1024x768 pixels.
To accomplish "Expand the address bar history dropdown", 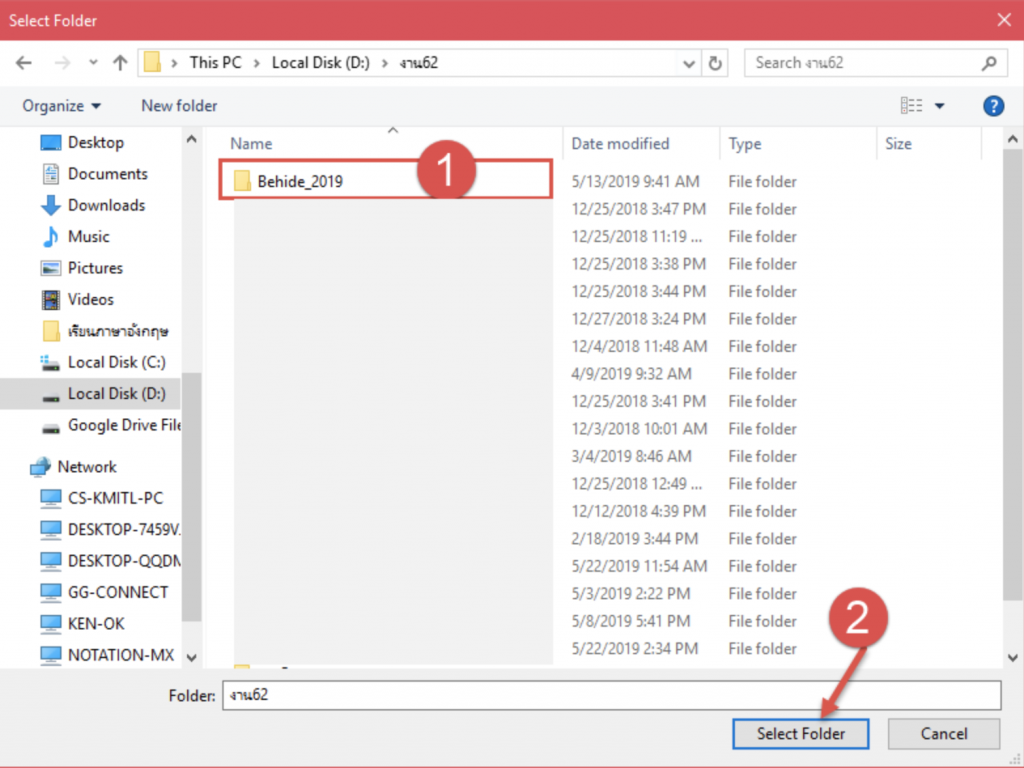I will pyautogui.click(x=689, y=63).
